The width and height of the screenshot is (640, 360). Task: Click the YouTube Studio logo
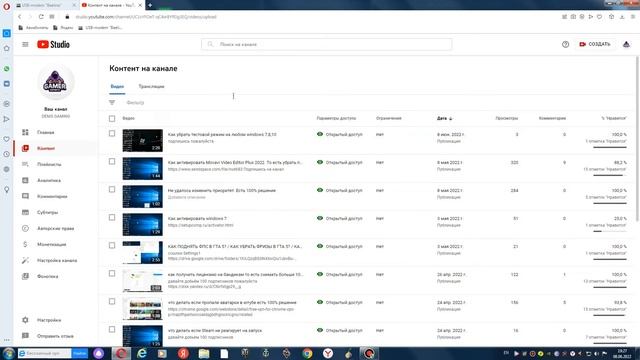(53, 44)
